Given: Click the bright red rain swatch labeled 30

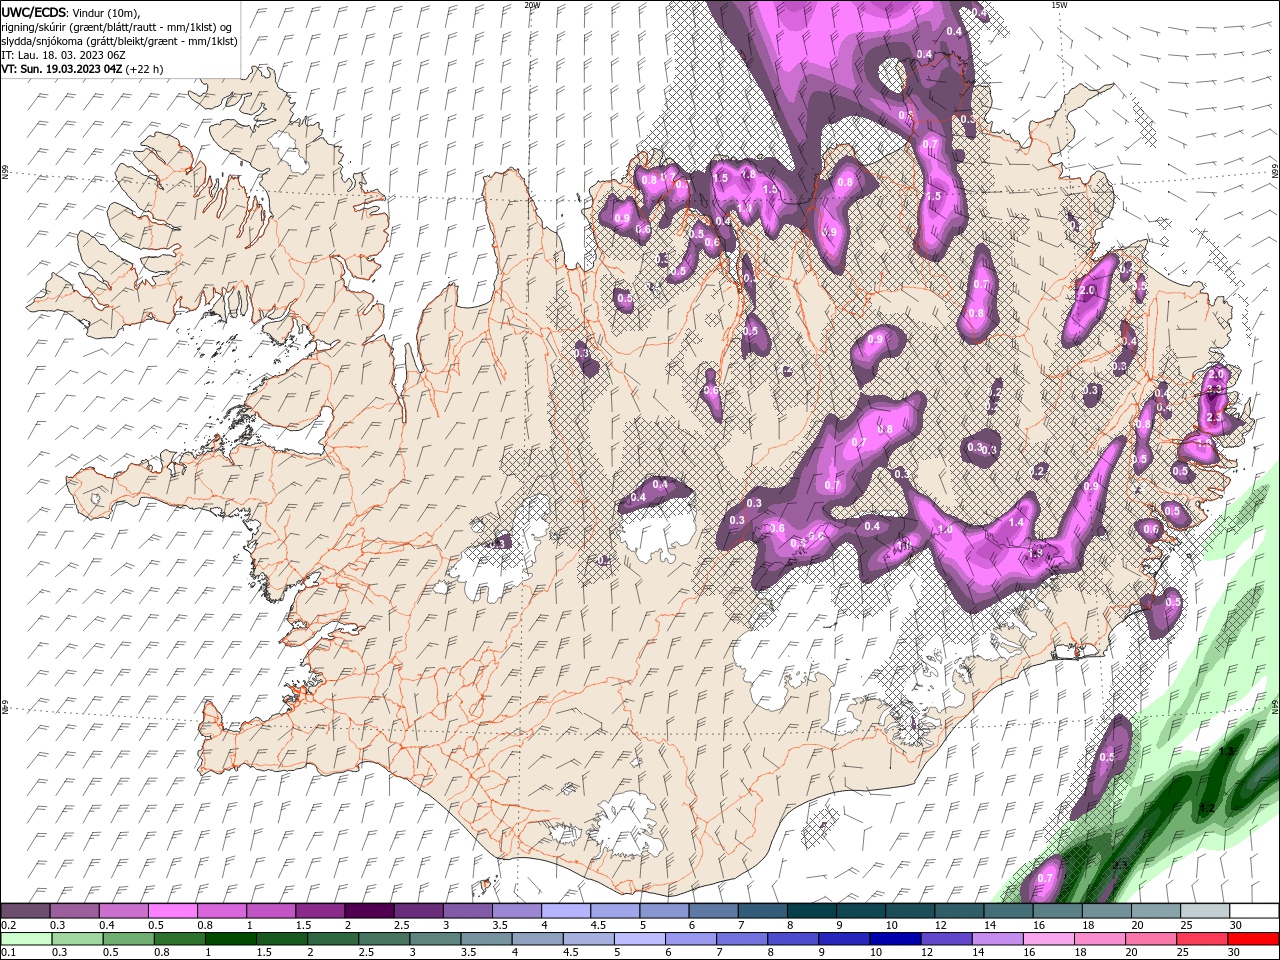Looking at the screenshot, I should (1252, 939).
